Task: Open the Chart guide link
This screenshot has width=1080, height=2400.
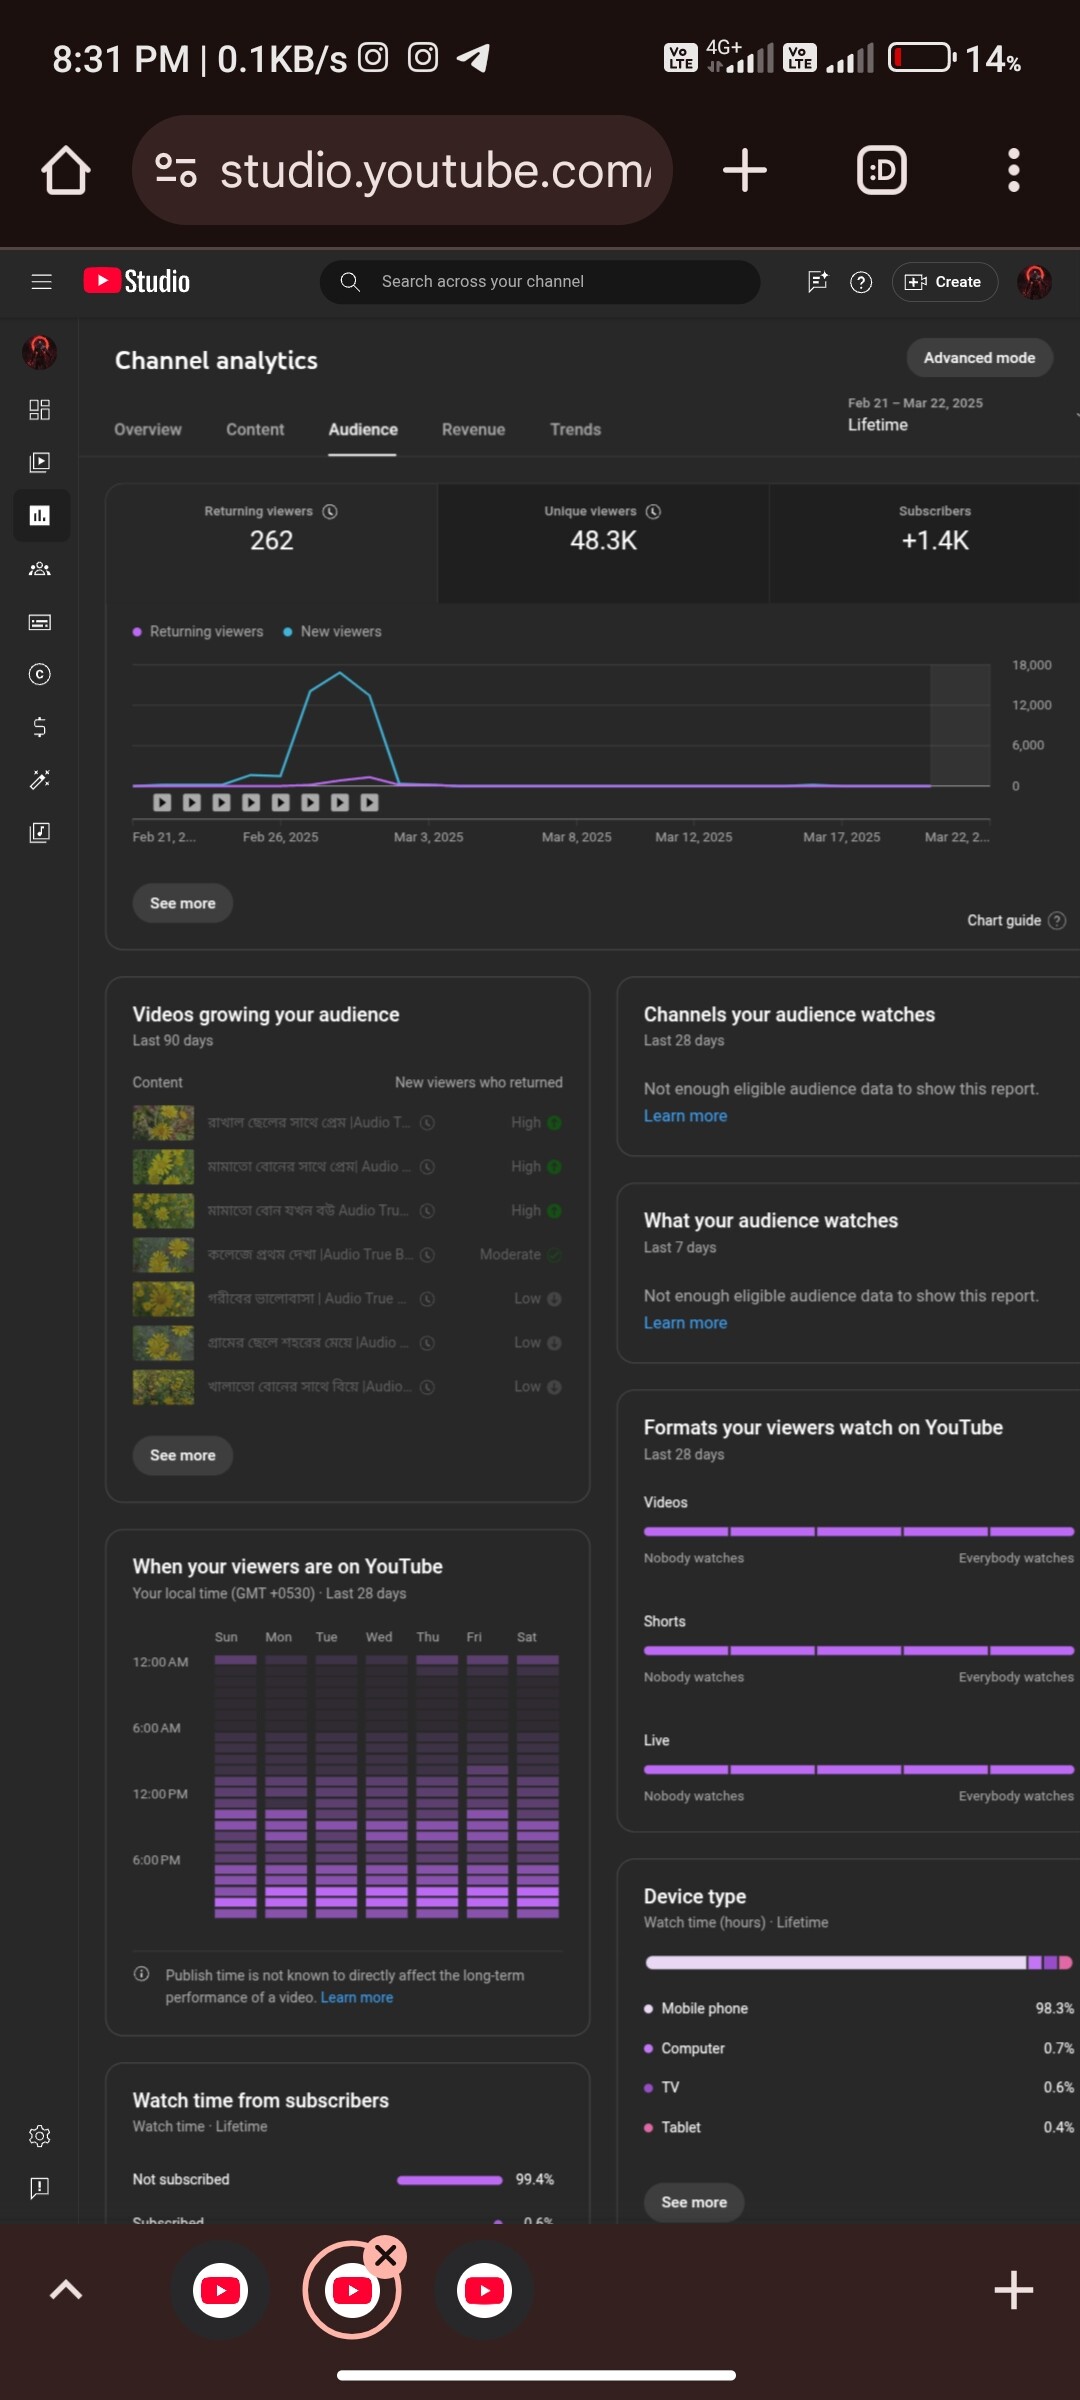Action: [x=1016, y=920]
